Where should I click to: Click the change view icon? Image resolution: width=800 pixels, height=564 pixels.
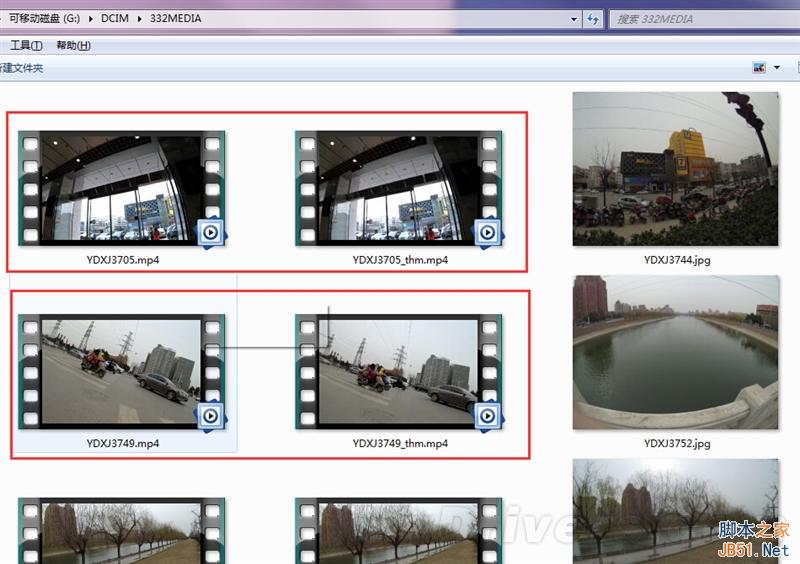pos(759,67)
